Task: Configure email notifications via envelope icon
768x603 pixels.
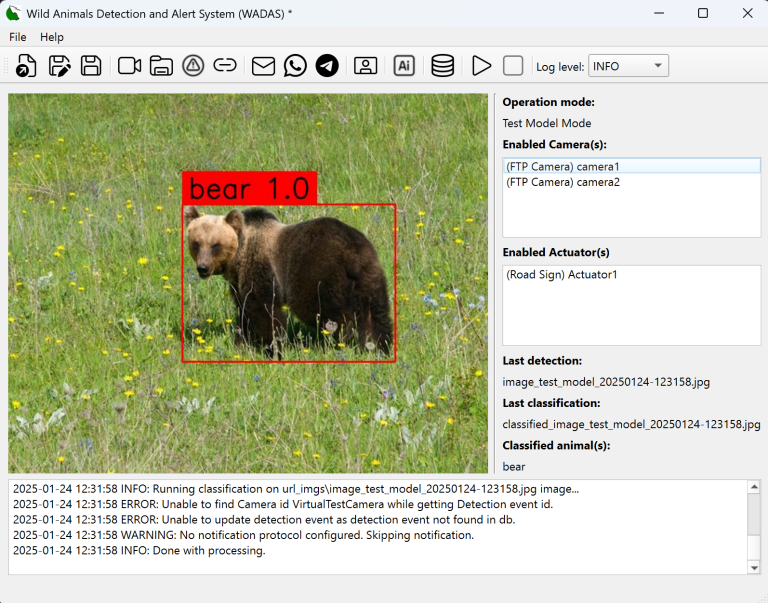Action: click(x=263, y=66)
